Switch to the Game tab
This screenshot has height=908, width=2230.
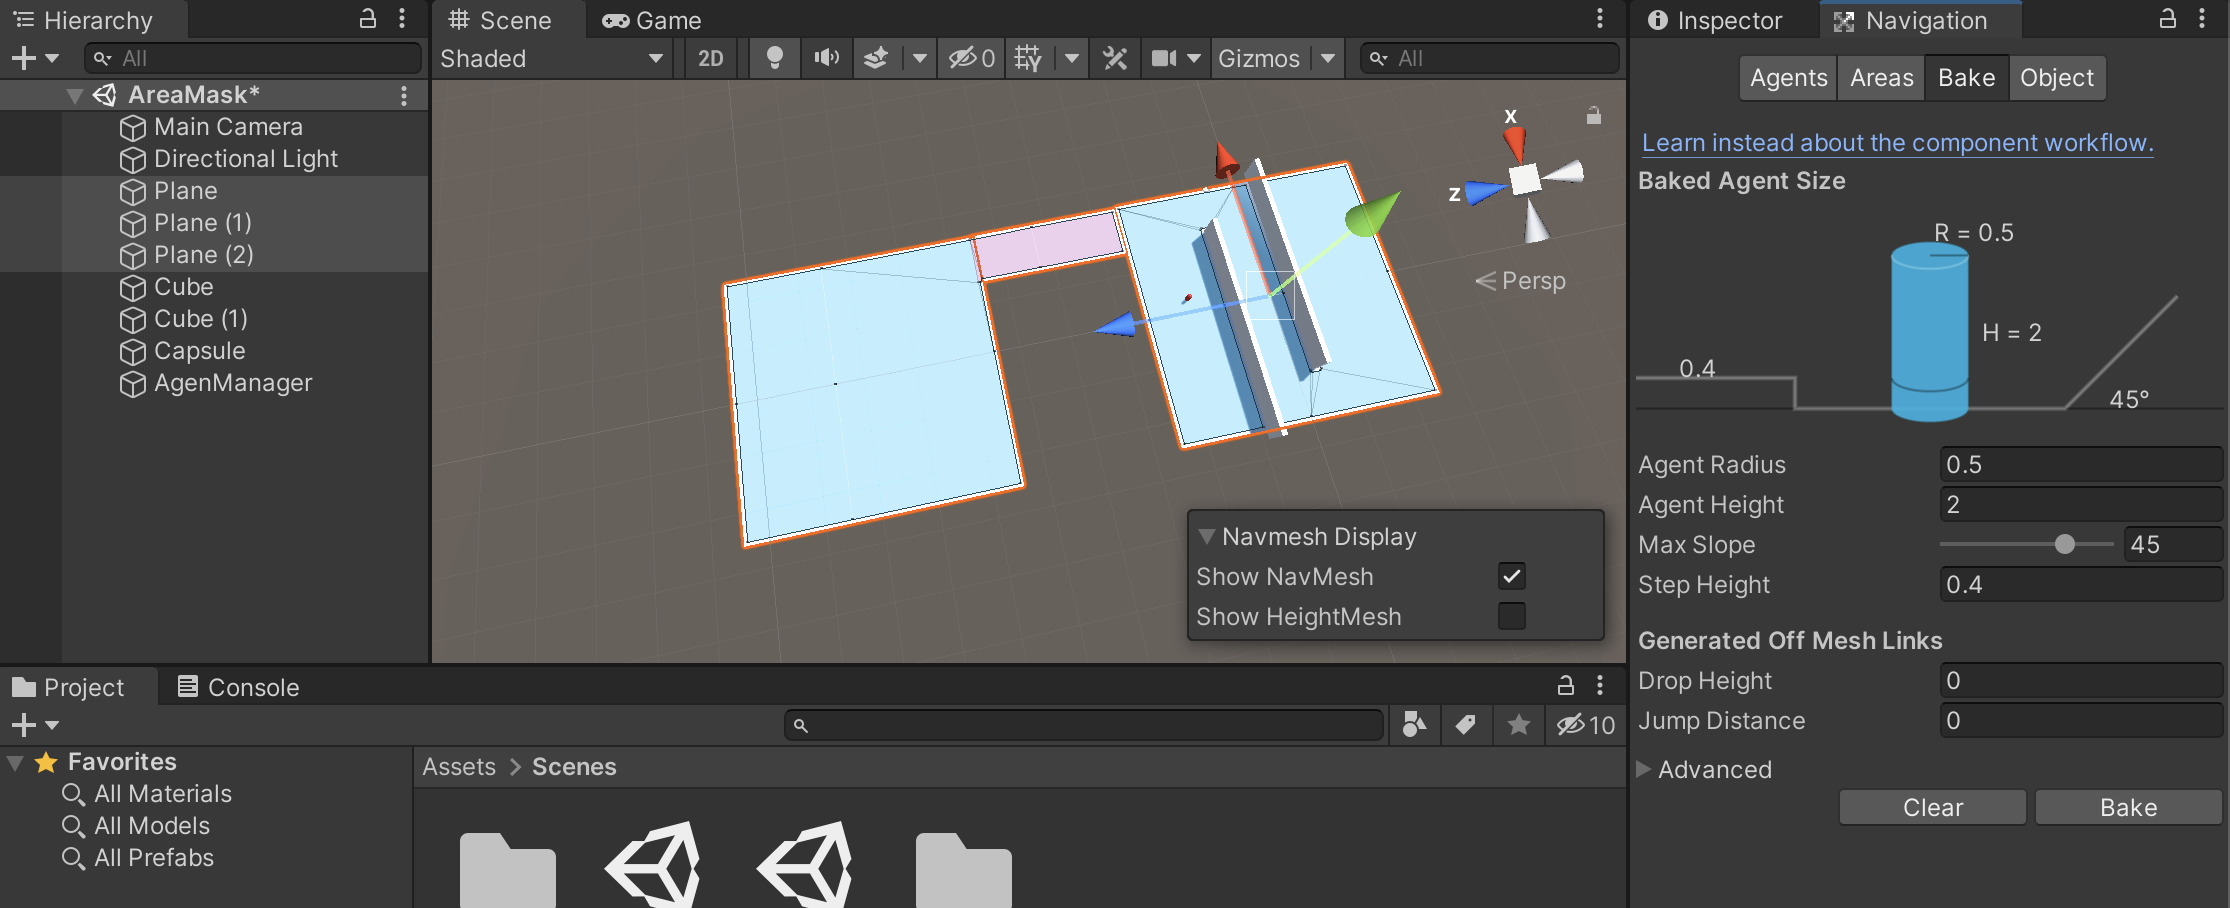click(652, 20)
